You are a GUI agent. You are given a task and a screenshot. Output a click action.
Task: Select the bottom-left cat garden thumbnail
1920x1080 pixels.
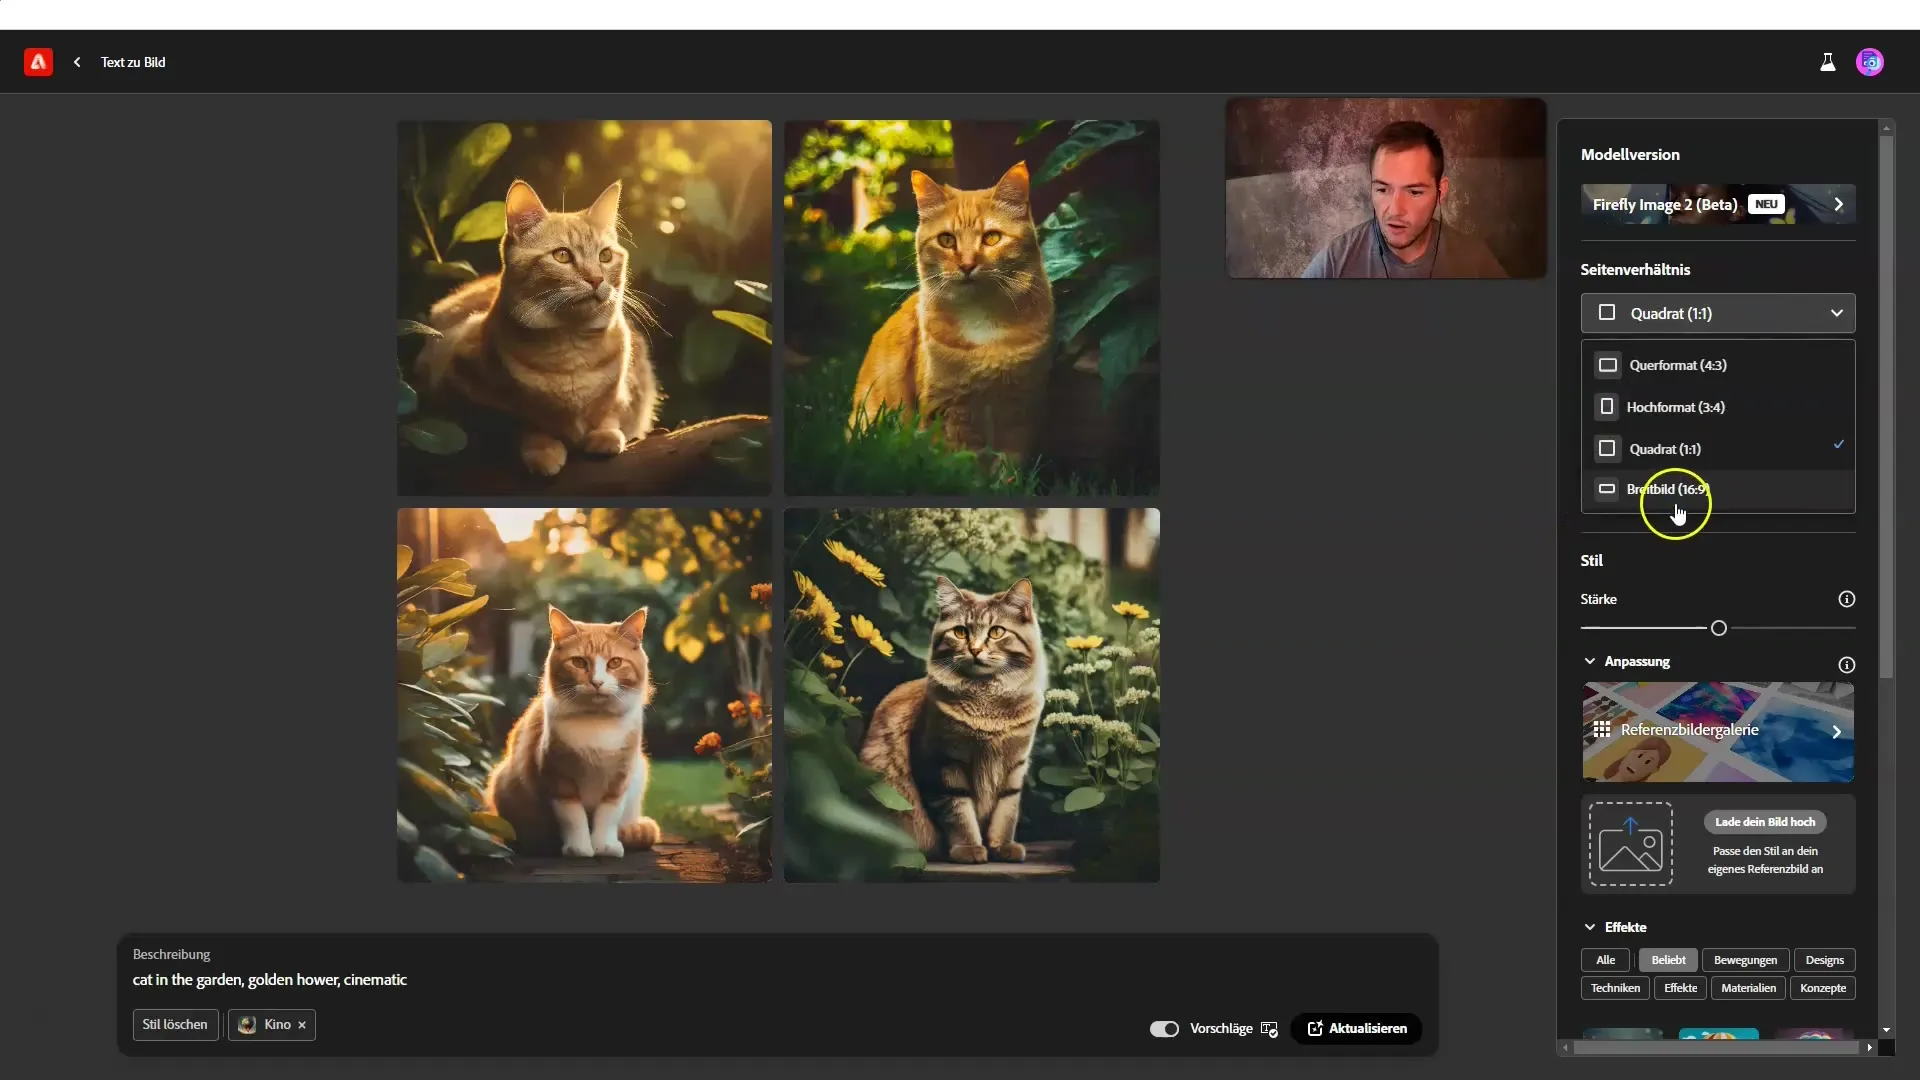[x=584, y=695]
